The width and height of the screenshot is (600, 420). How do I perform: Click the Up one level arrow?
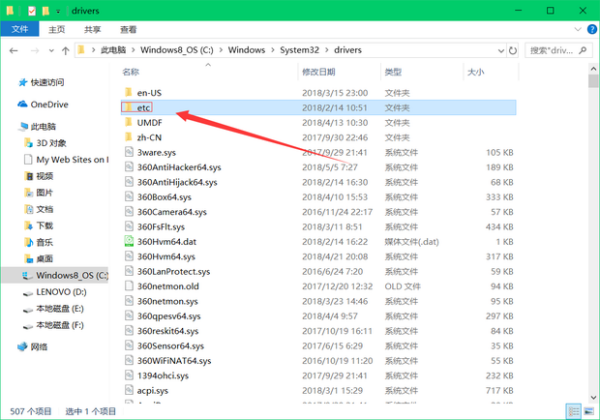tap(63, 49)
